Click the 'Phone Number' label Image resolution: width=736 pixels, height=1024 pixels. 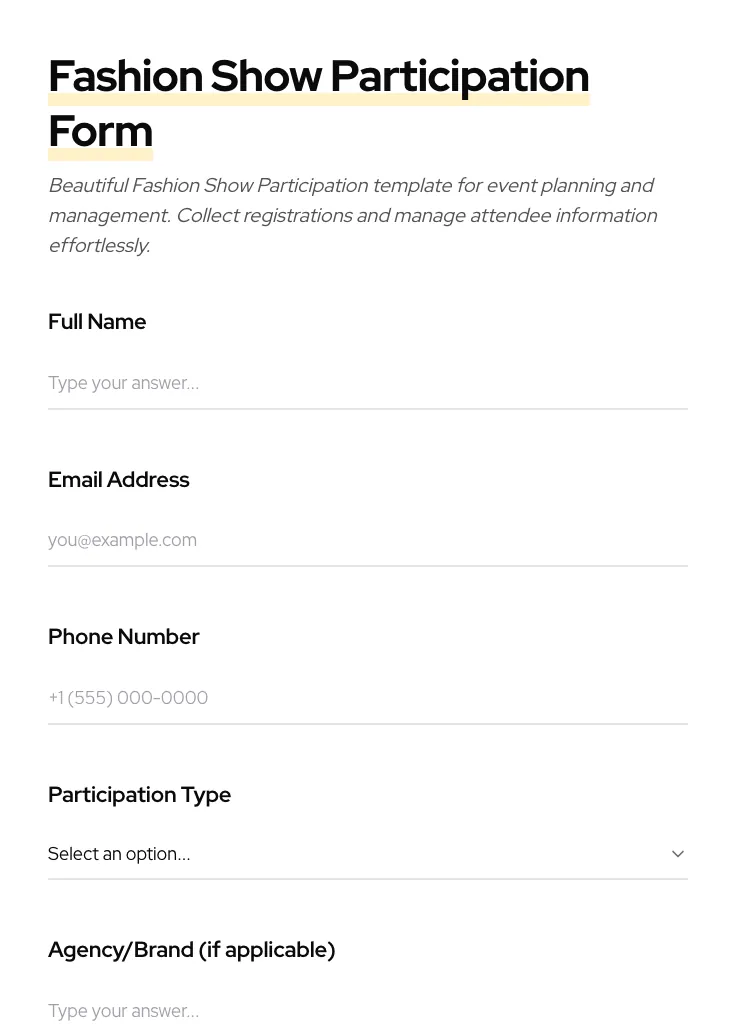(123, 637)
